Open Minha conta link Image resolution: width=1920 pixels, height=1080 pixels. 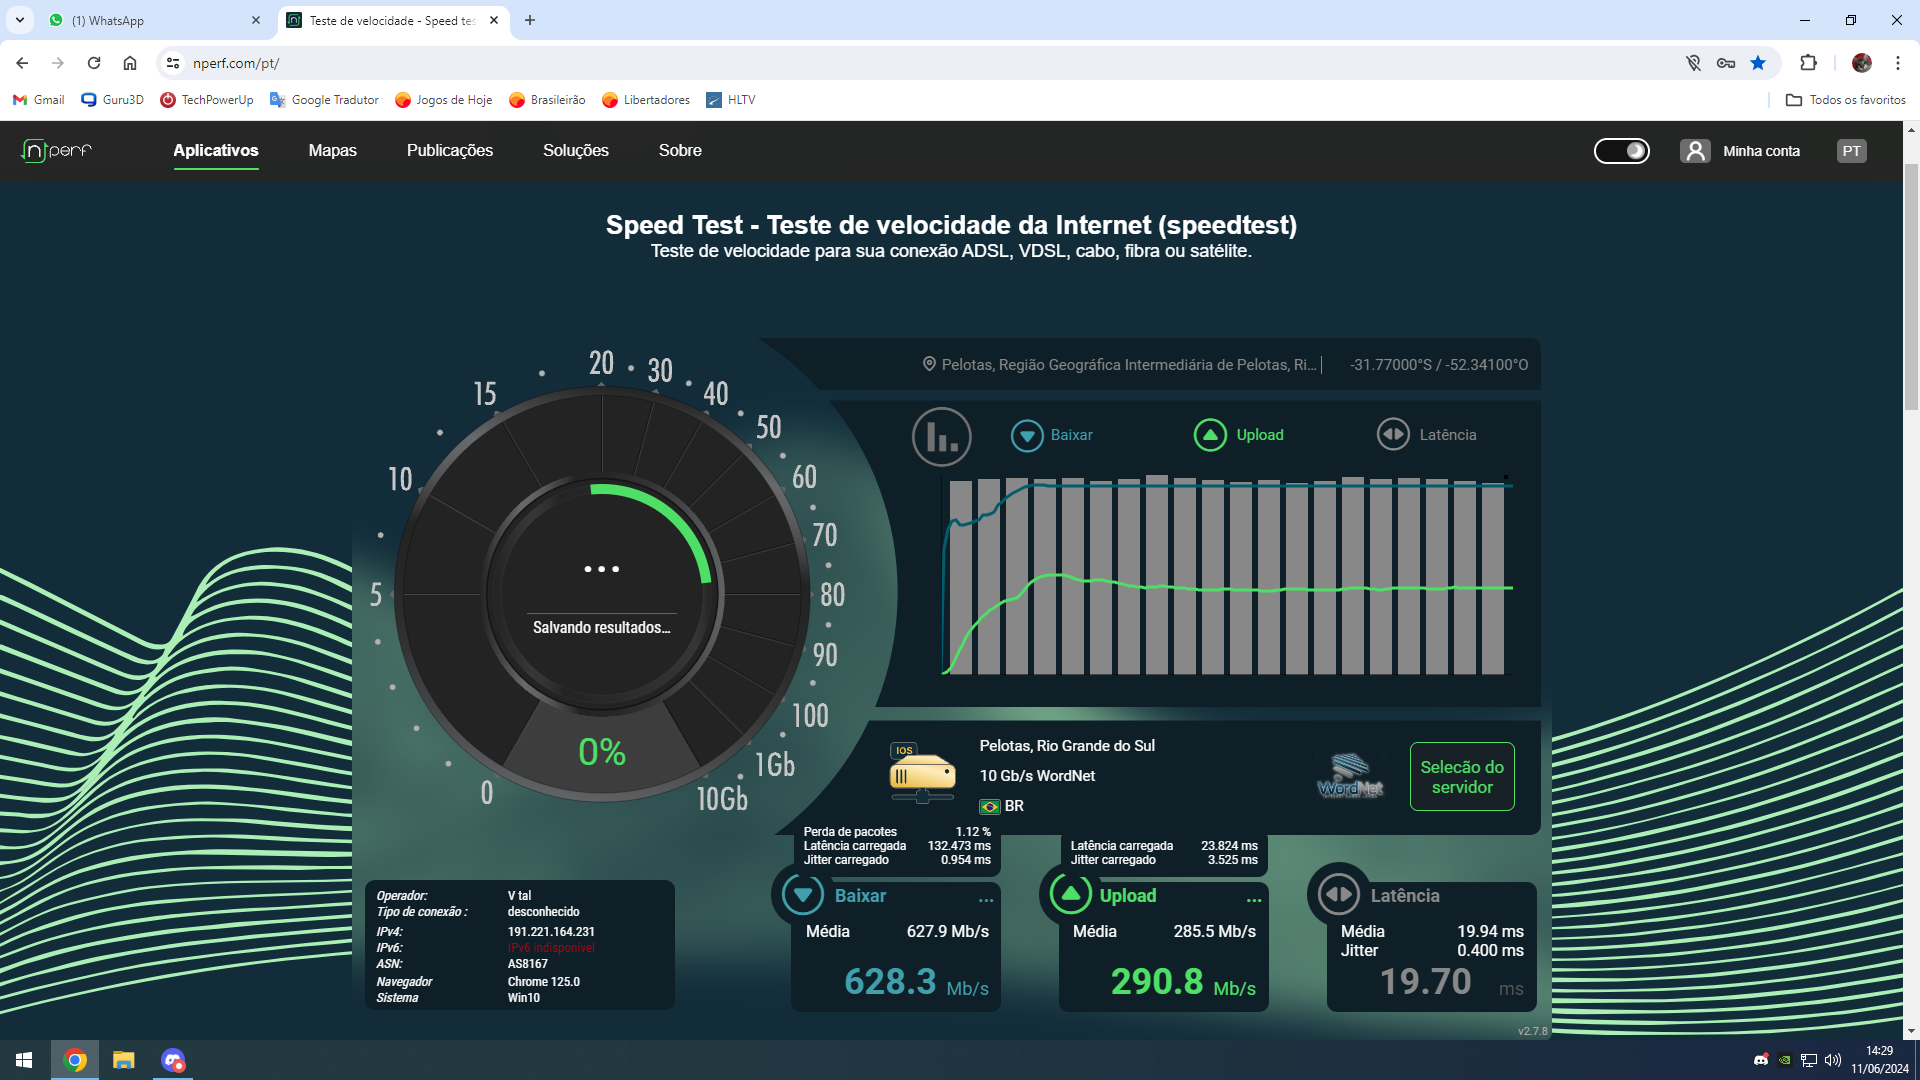(x=1762, y=151)
